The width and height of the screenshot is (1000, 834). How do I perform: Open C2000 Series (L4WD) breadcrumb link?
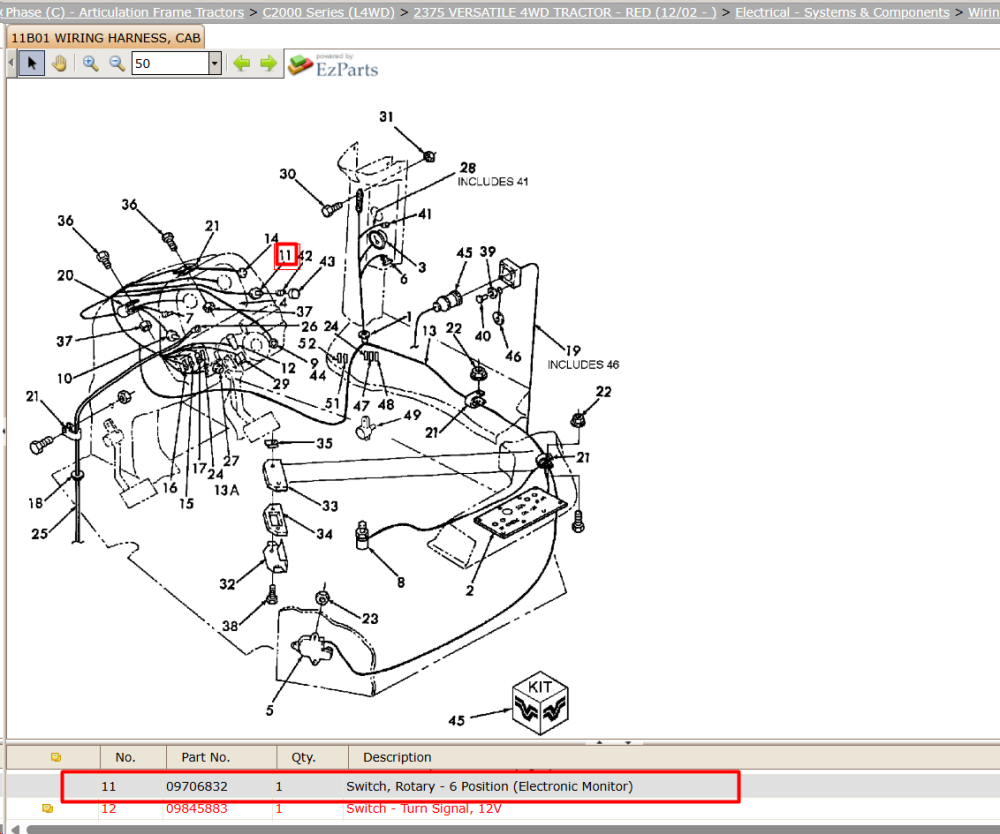(x=328, y=12)
